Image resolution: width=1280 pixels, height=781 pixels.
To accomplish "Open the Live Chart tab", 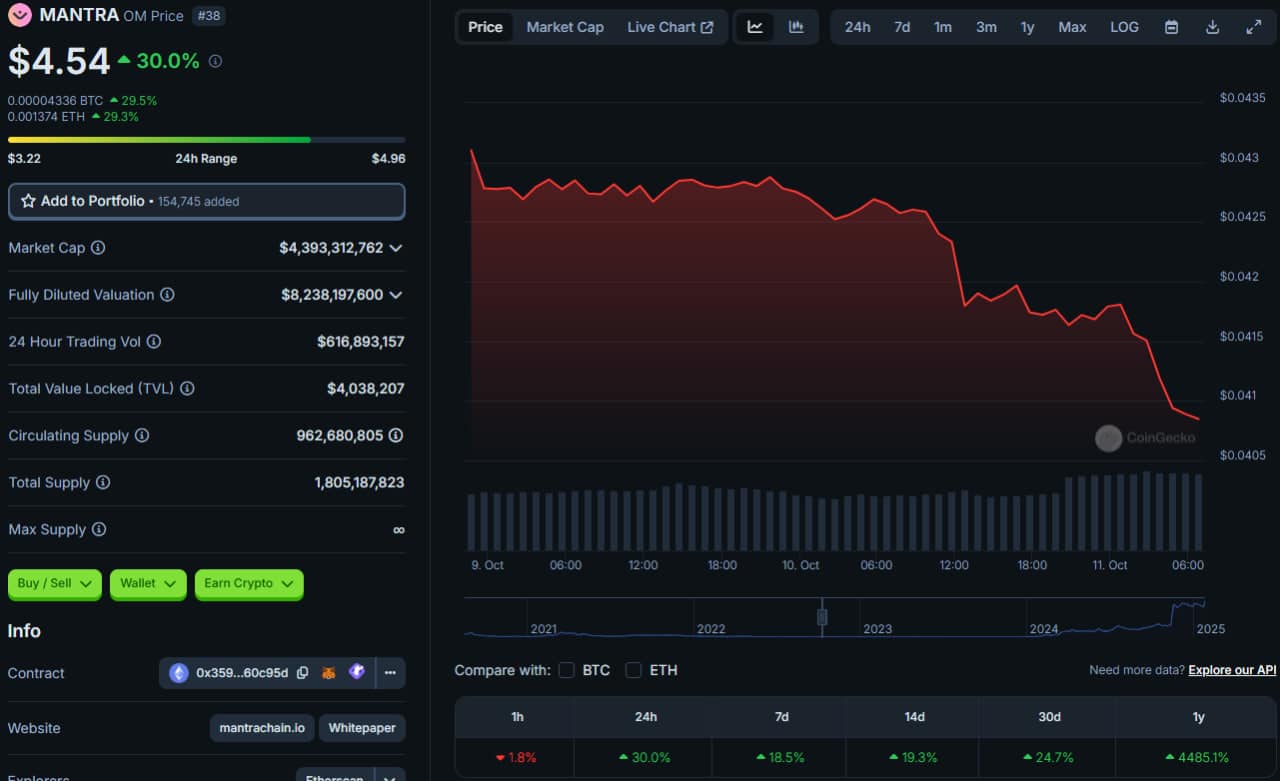I will (x=671, y=27).
